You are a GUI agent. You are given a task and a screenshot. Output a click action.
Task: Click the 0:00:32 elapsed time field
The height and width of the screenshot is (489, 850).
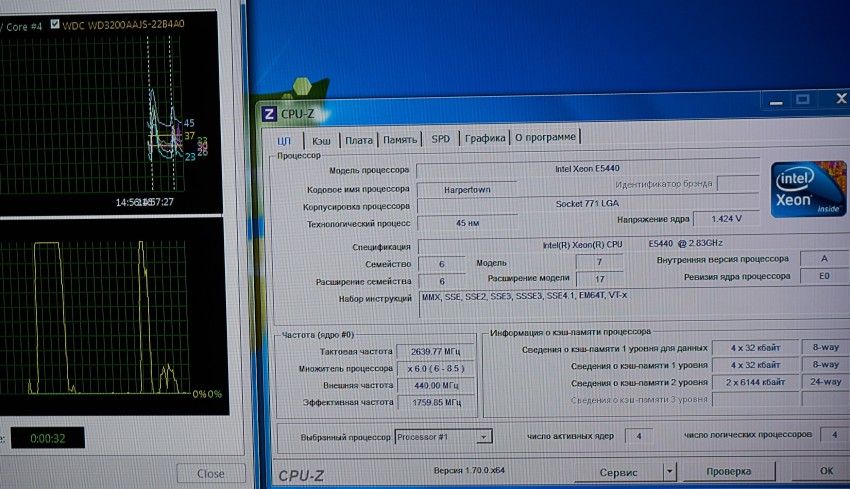48,437
